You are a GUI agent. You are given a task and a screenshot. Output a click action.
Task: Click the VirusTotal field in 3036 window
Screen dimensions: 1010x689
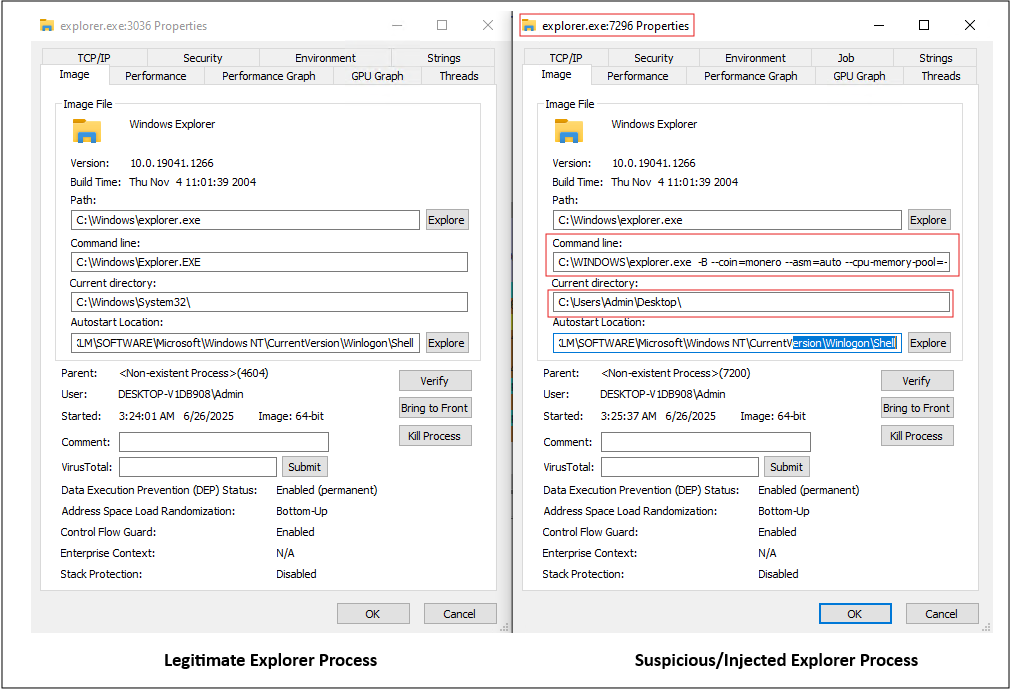198,467
